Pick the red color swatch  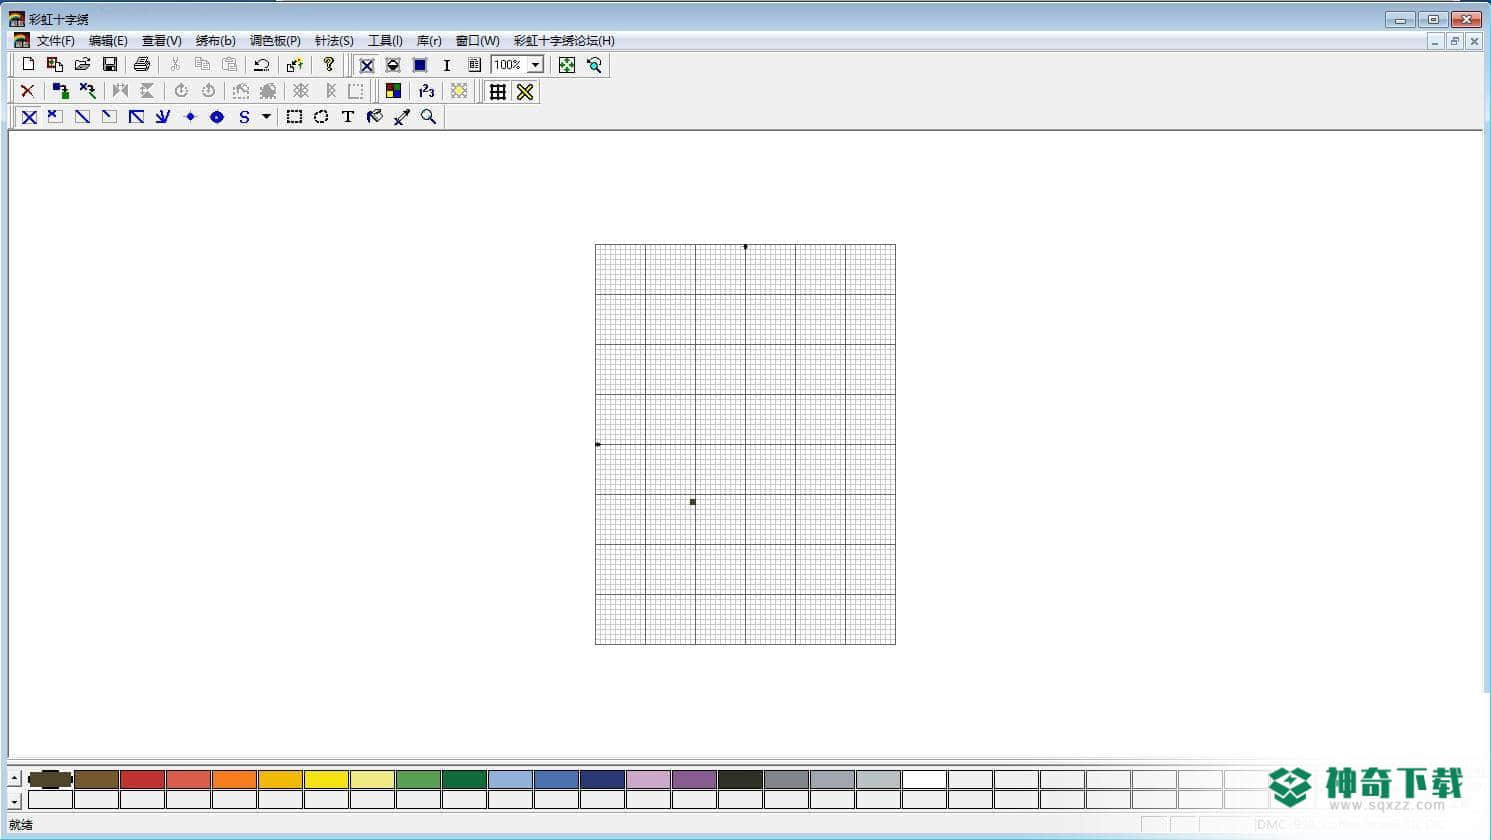[142, 779]
